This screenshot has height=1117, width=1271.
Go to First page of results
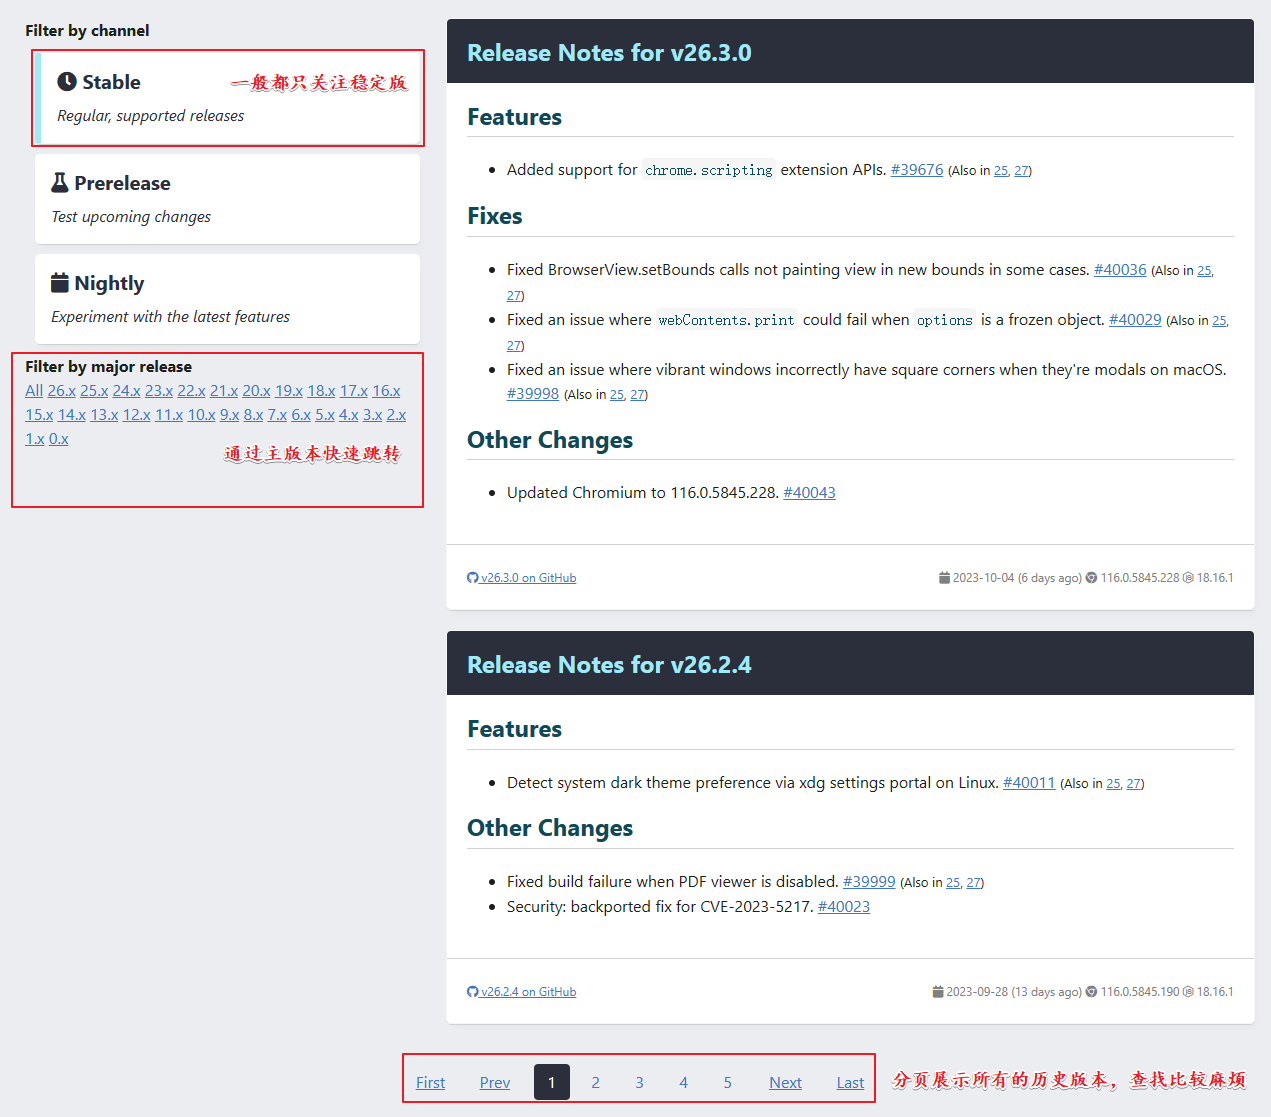pos(431,1083)
